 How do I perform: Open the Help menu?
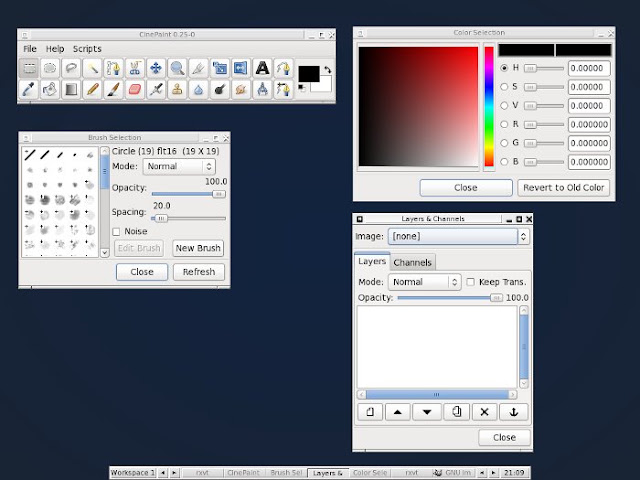55,49
